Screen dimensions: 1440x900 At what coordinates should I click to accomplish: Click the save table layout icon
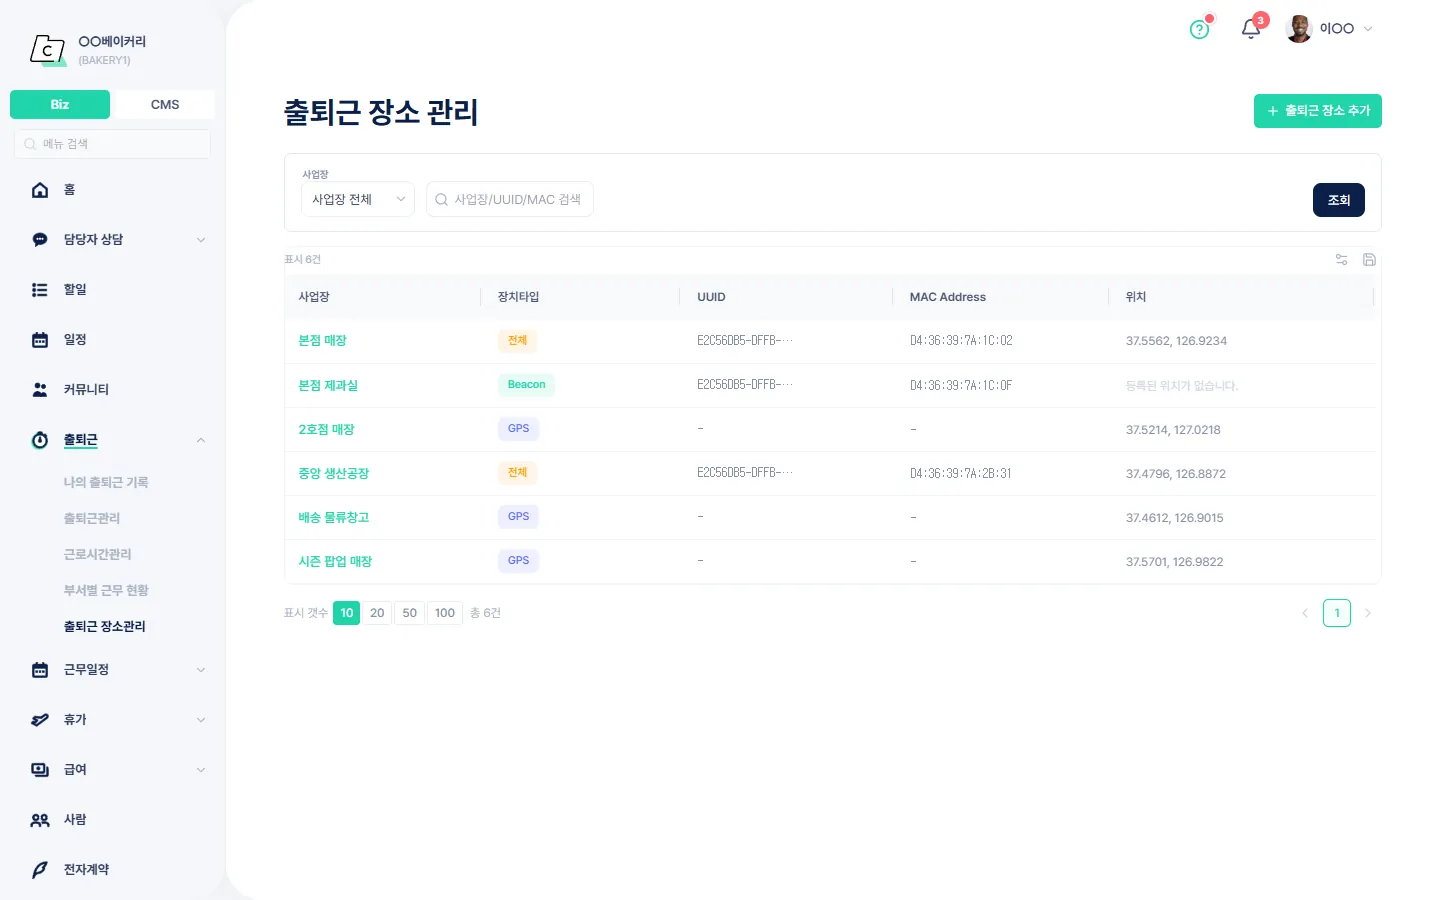[1370, 260]
